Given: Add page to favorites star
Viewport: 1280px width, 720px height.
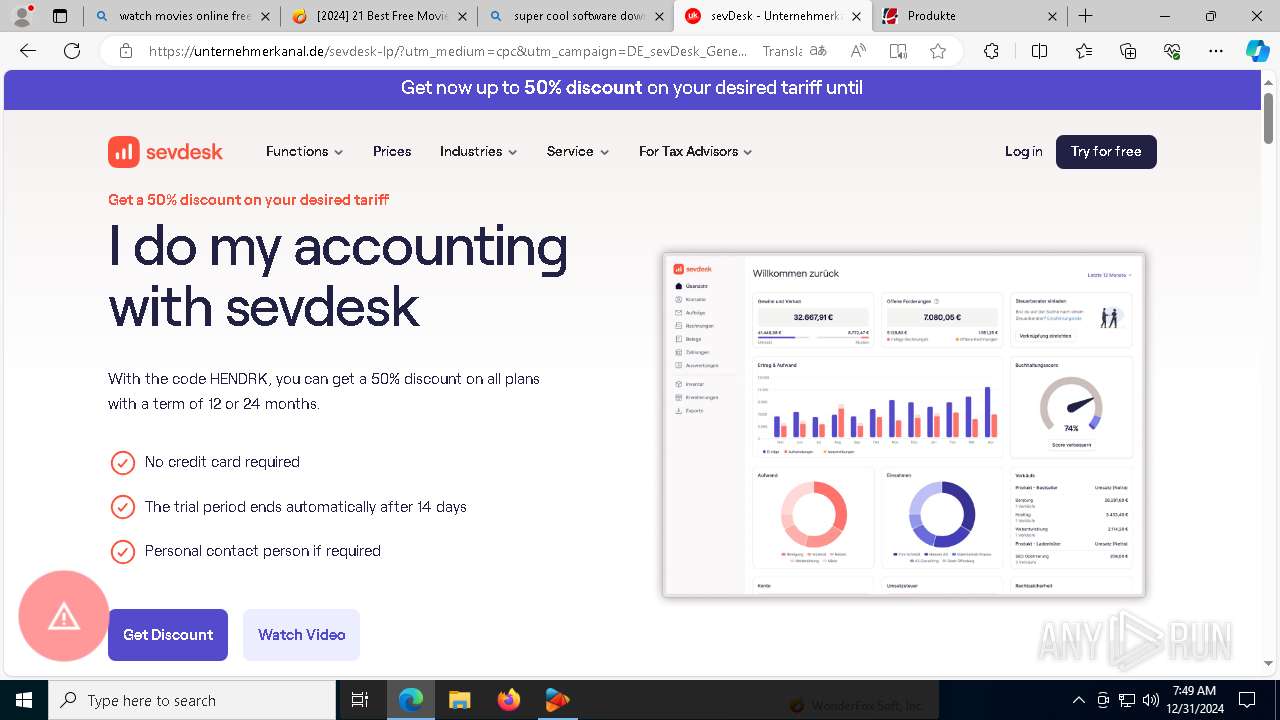Looking at the screenshot, I should tap(938, 51).
